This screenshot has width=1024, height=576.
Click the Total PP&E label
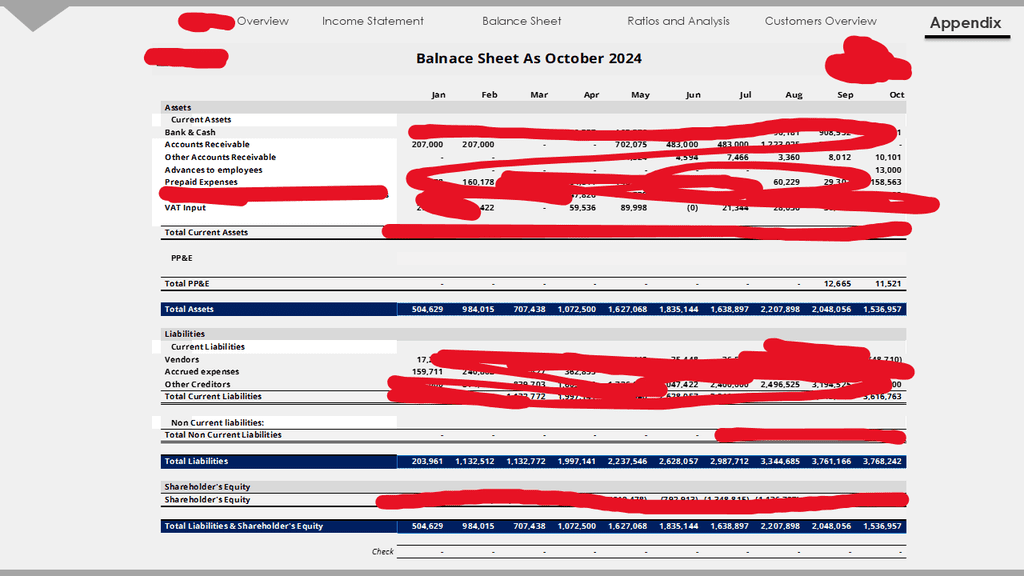[187, 283]
